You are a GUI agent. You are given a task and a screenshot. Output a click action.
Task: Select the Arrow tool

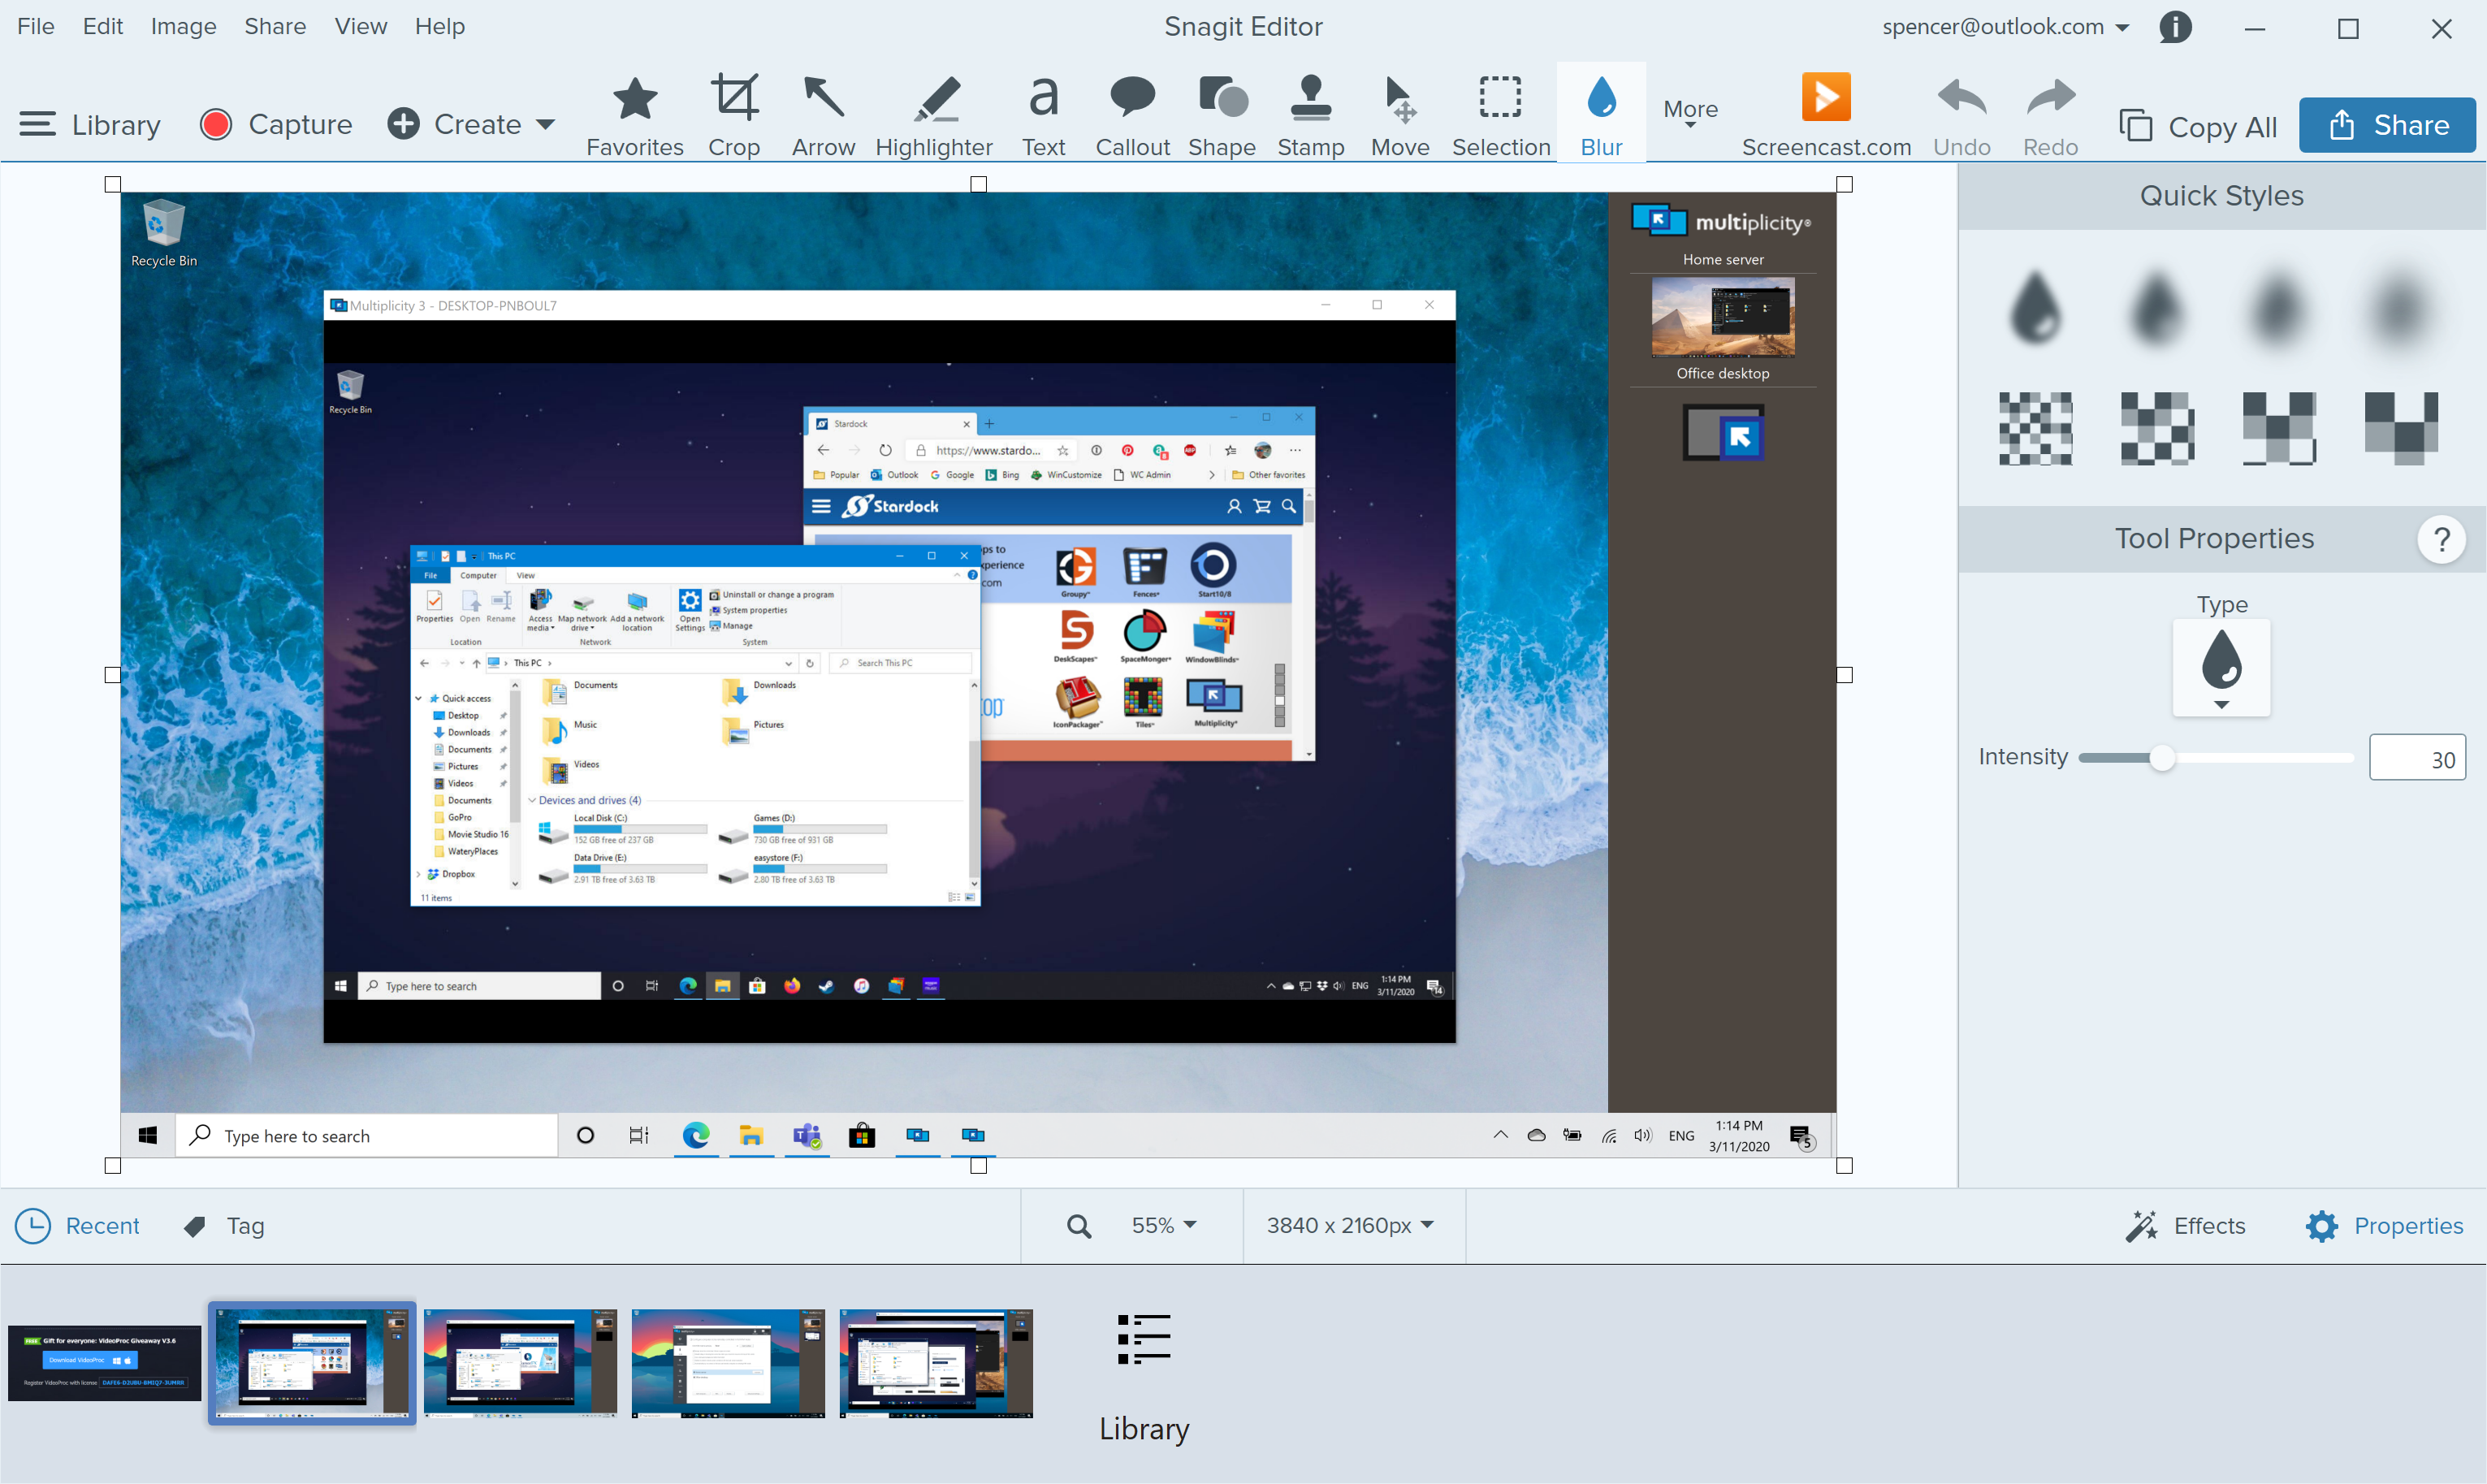(x=823, y=115)
